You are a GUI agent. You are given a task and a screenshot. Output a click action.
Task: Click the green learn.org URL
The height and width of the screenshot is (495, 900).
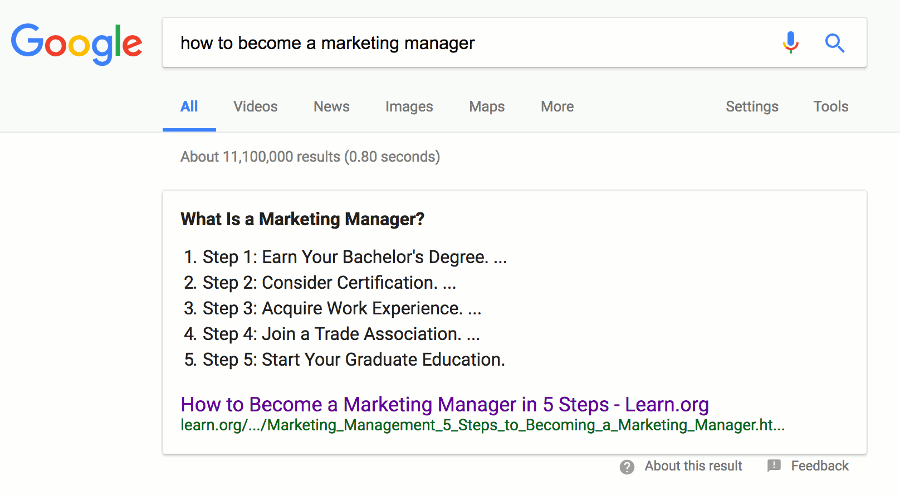tap(482, 425)
